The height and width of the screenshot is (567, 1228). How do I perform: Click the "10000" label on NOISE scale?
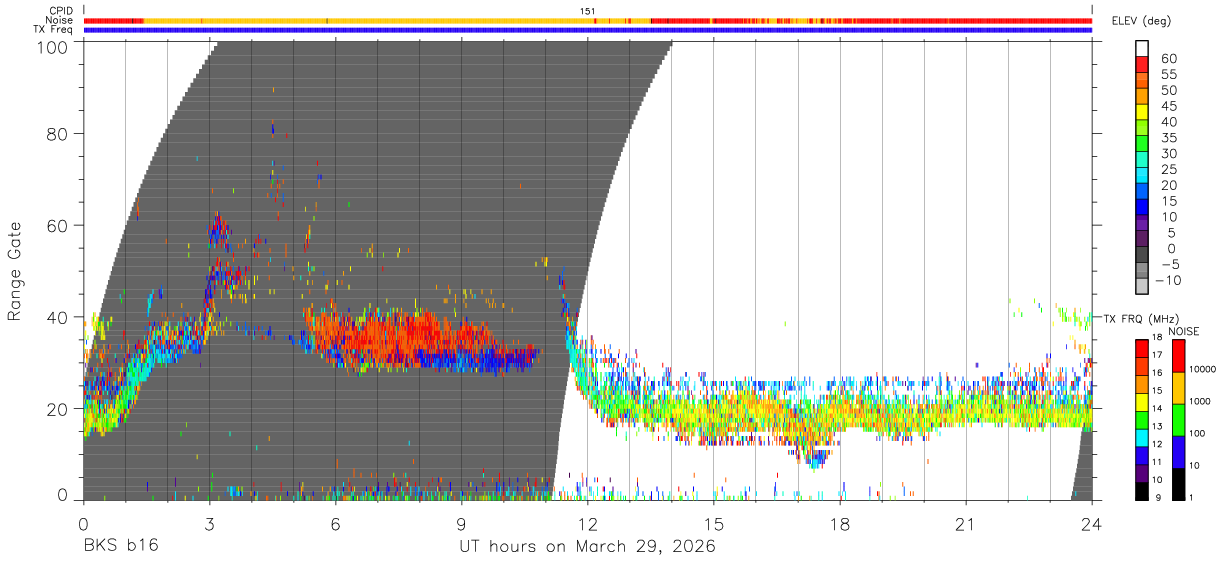1203,370
